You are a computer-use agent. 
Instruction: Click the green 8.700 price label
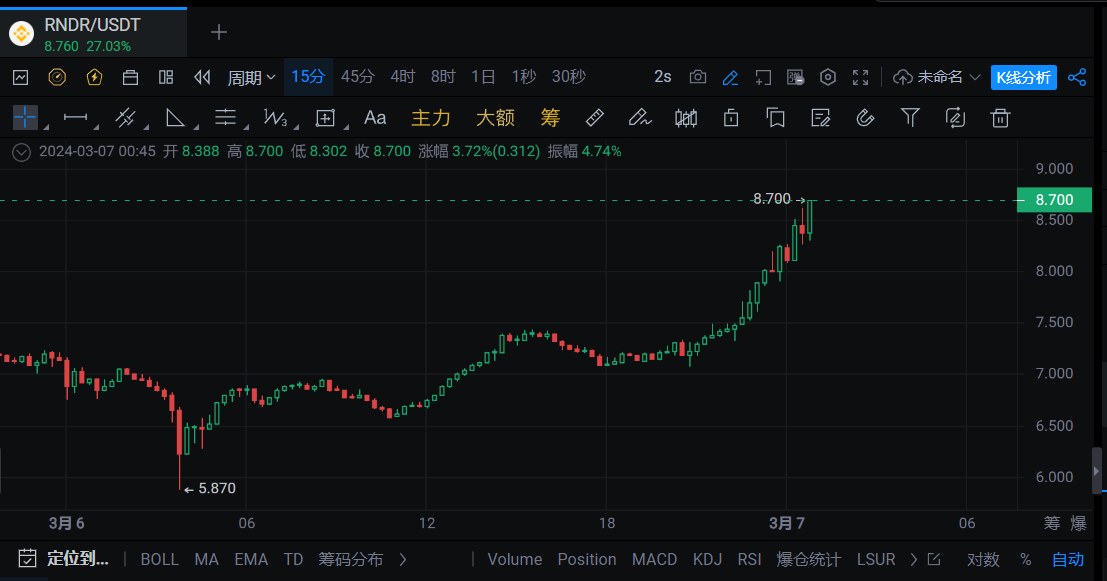1053,200
